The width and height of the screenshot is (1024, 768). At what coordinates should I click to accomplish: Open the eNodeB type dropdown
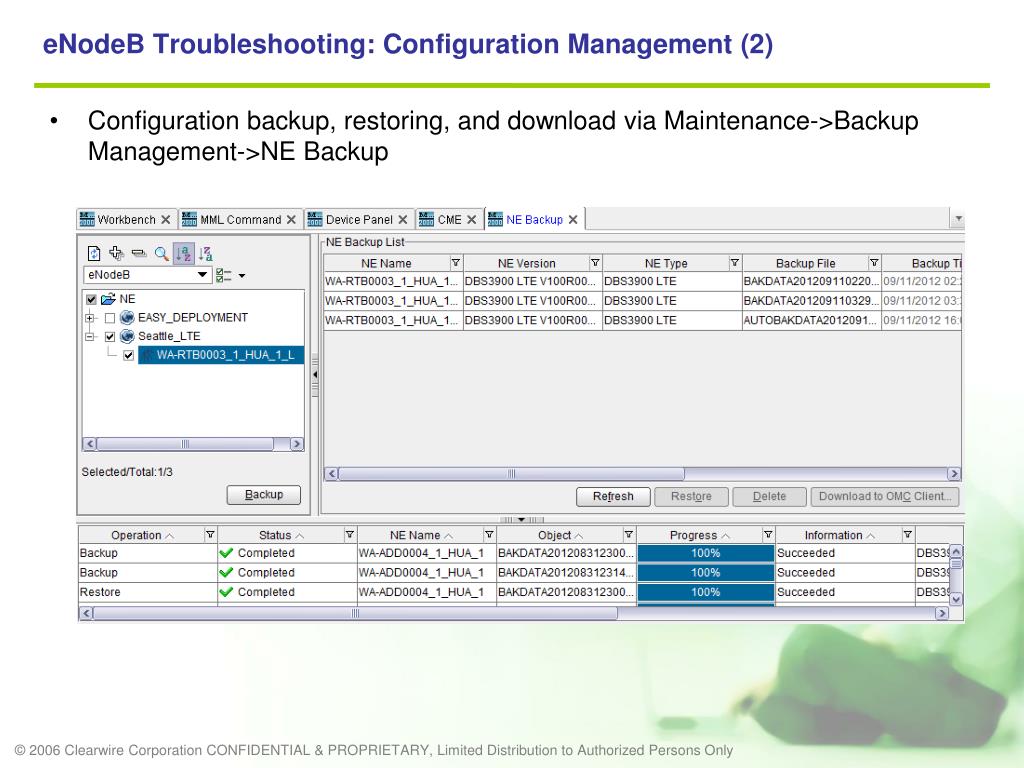[x=203, y=274]
